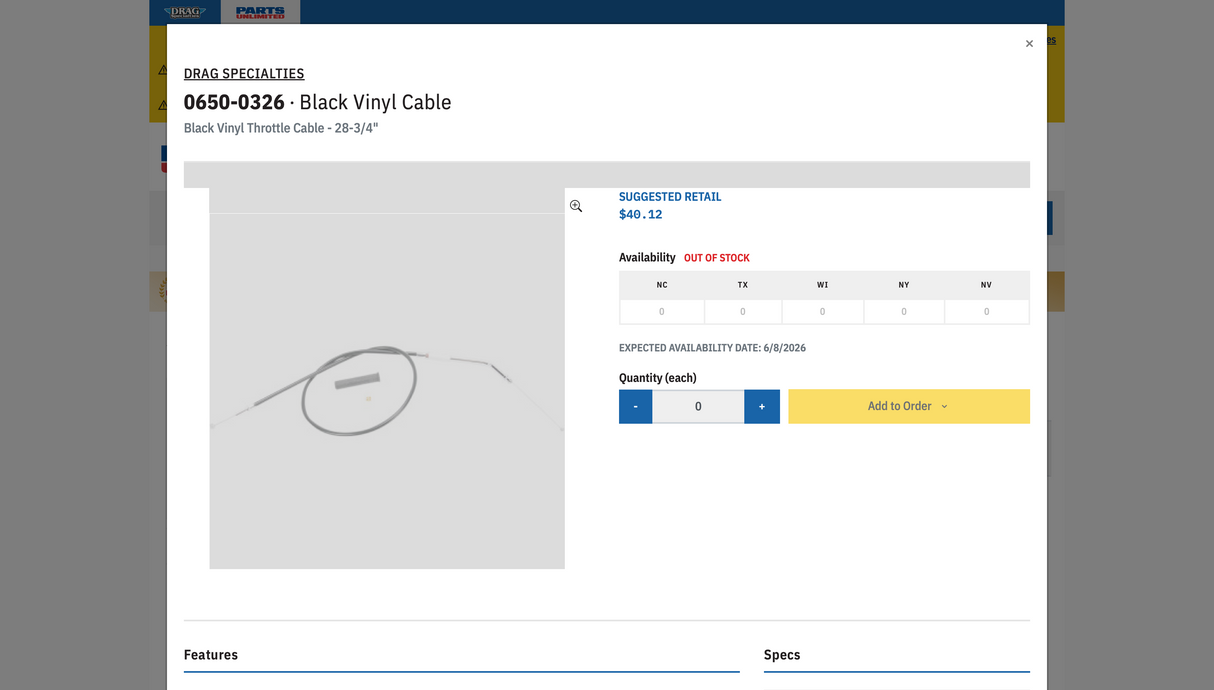1214x690 pixels.
Task: Click the WI warehouse column header
Action: pos(822,285)
